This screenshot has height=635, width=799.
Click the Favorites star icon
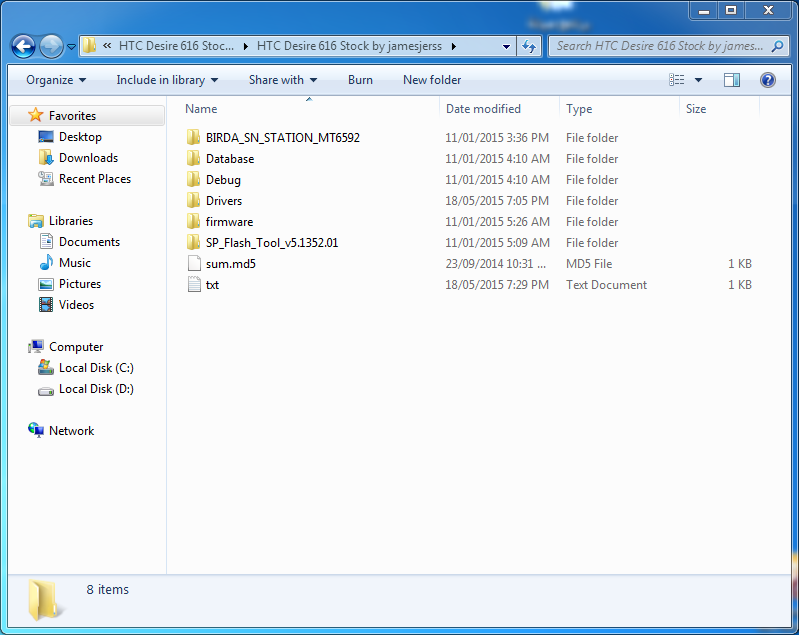point(36,115)
